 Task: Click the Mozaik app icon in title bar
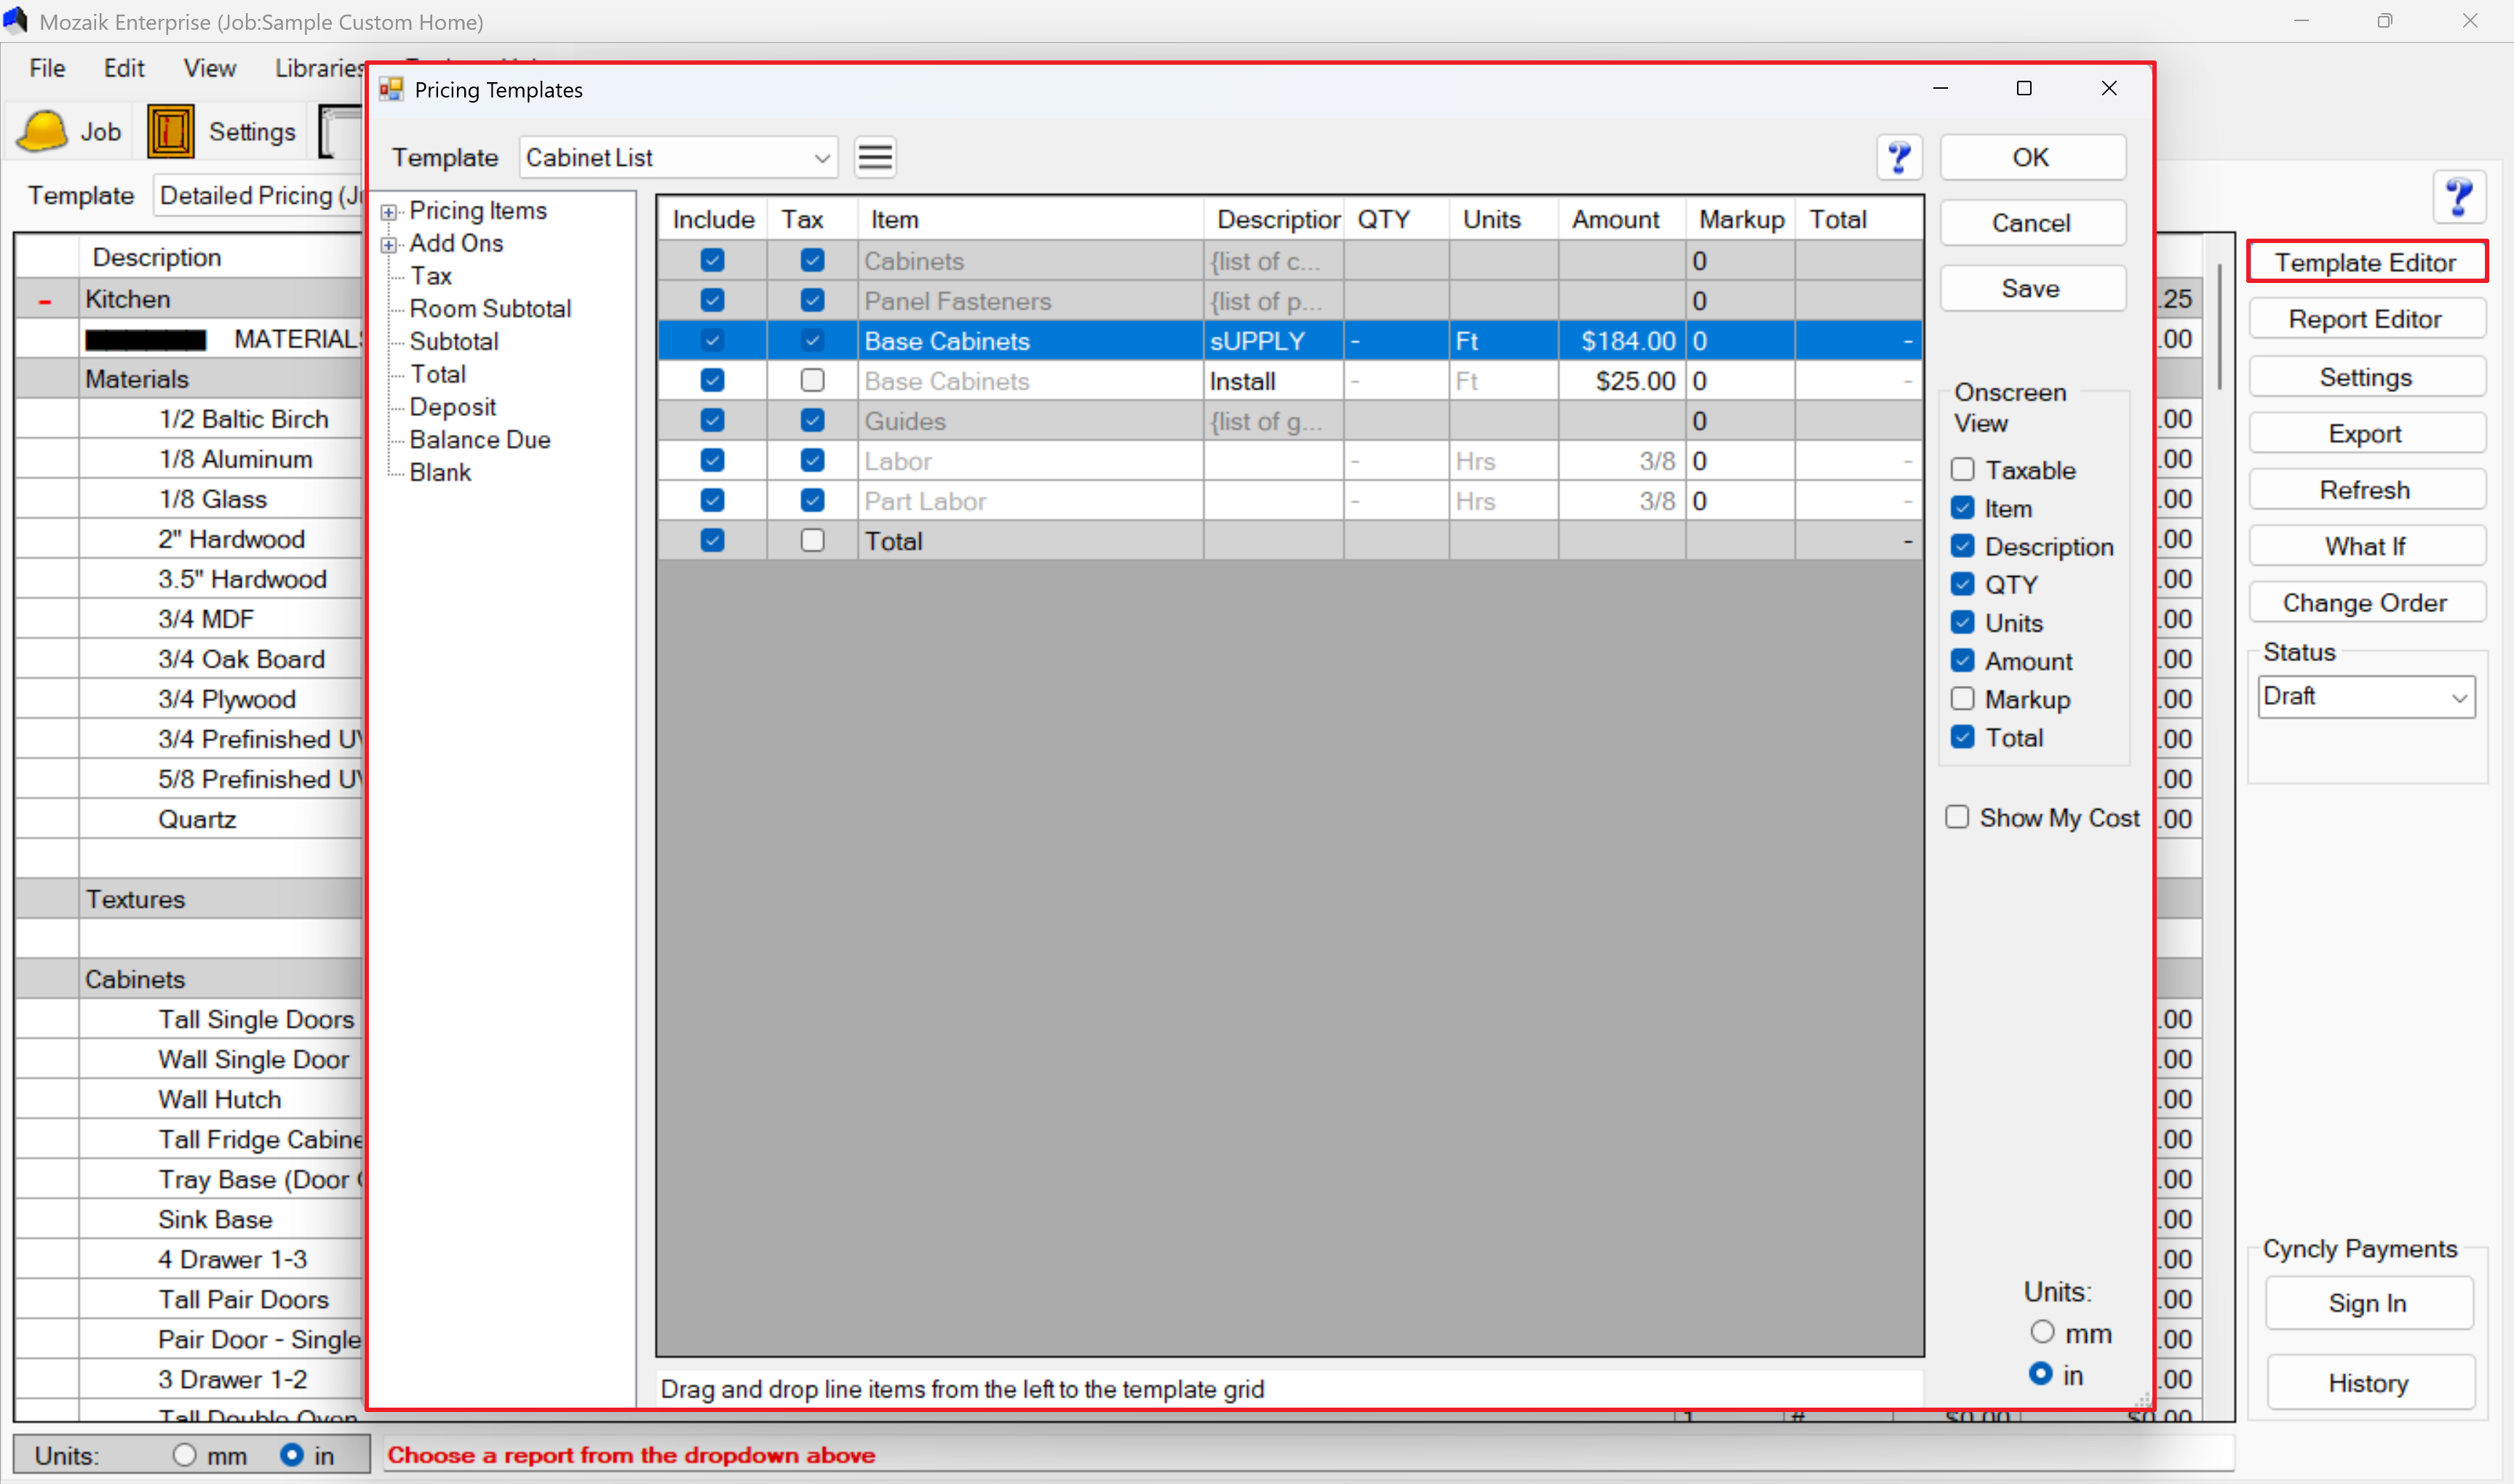point(16,20)
